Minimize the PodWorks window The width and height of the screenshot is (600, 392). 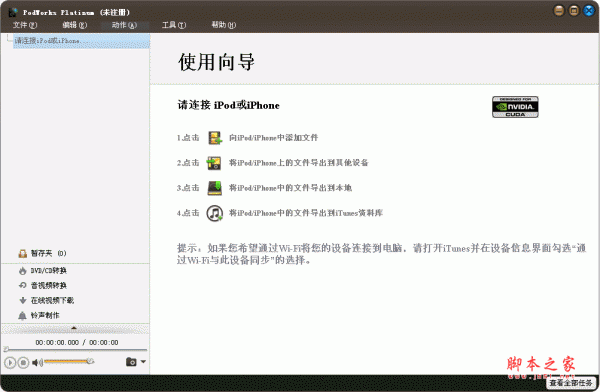pyautogui.click(x=559, y=10)
